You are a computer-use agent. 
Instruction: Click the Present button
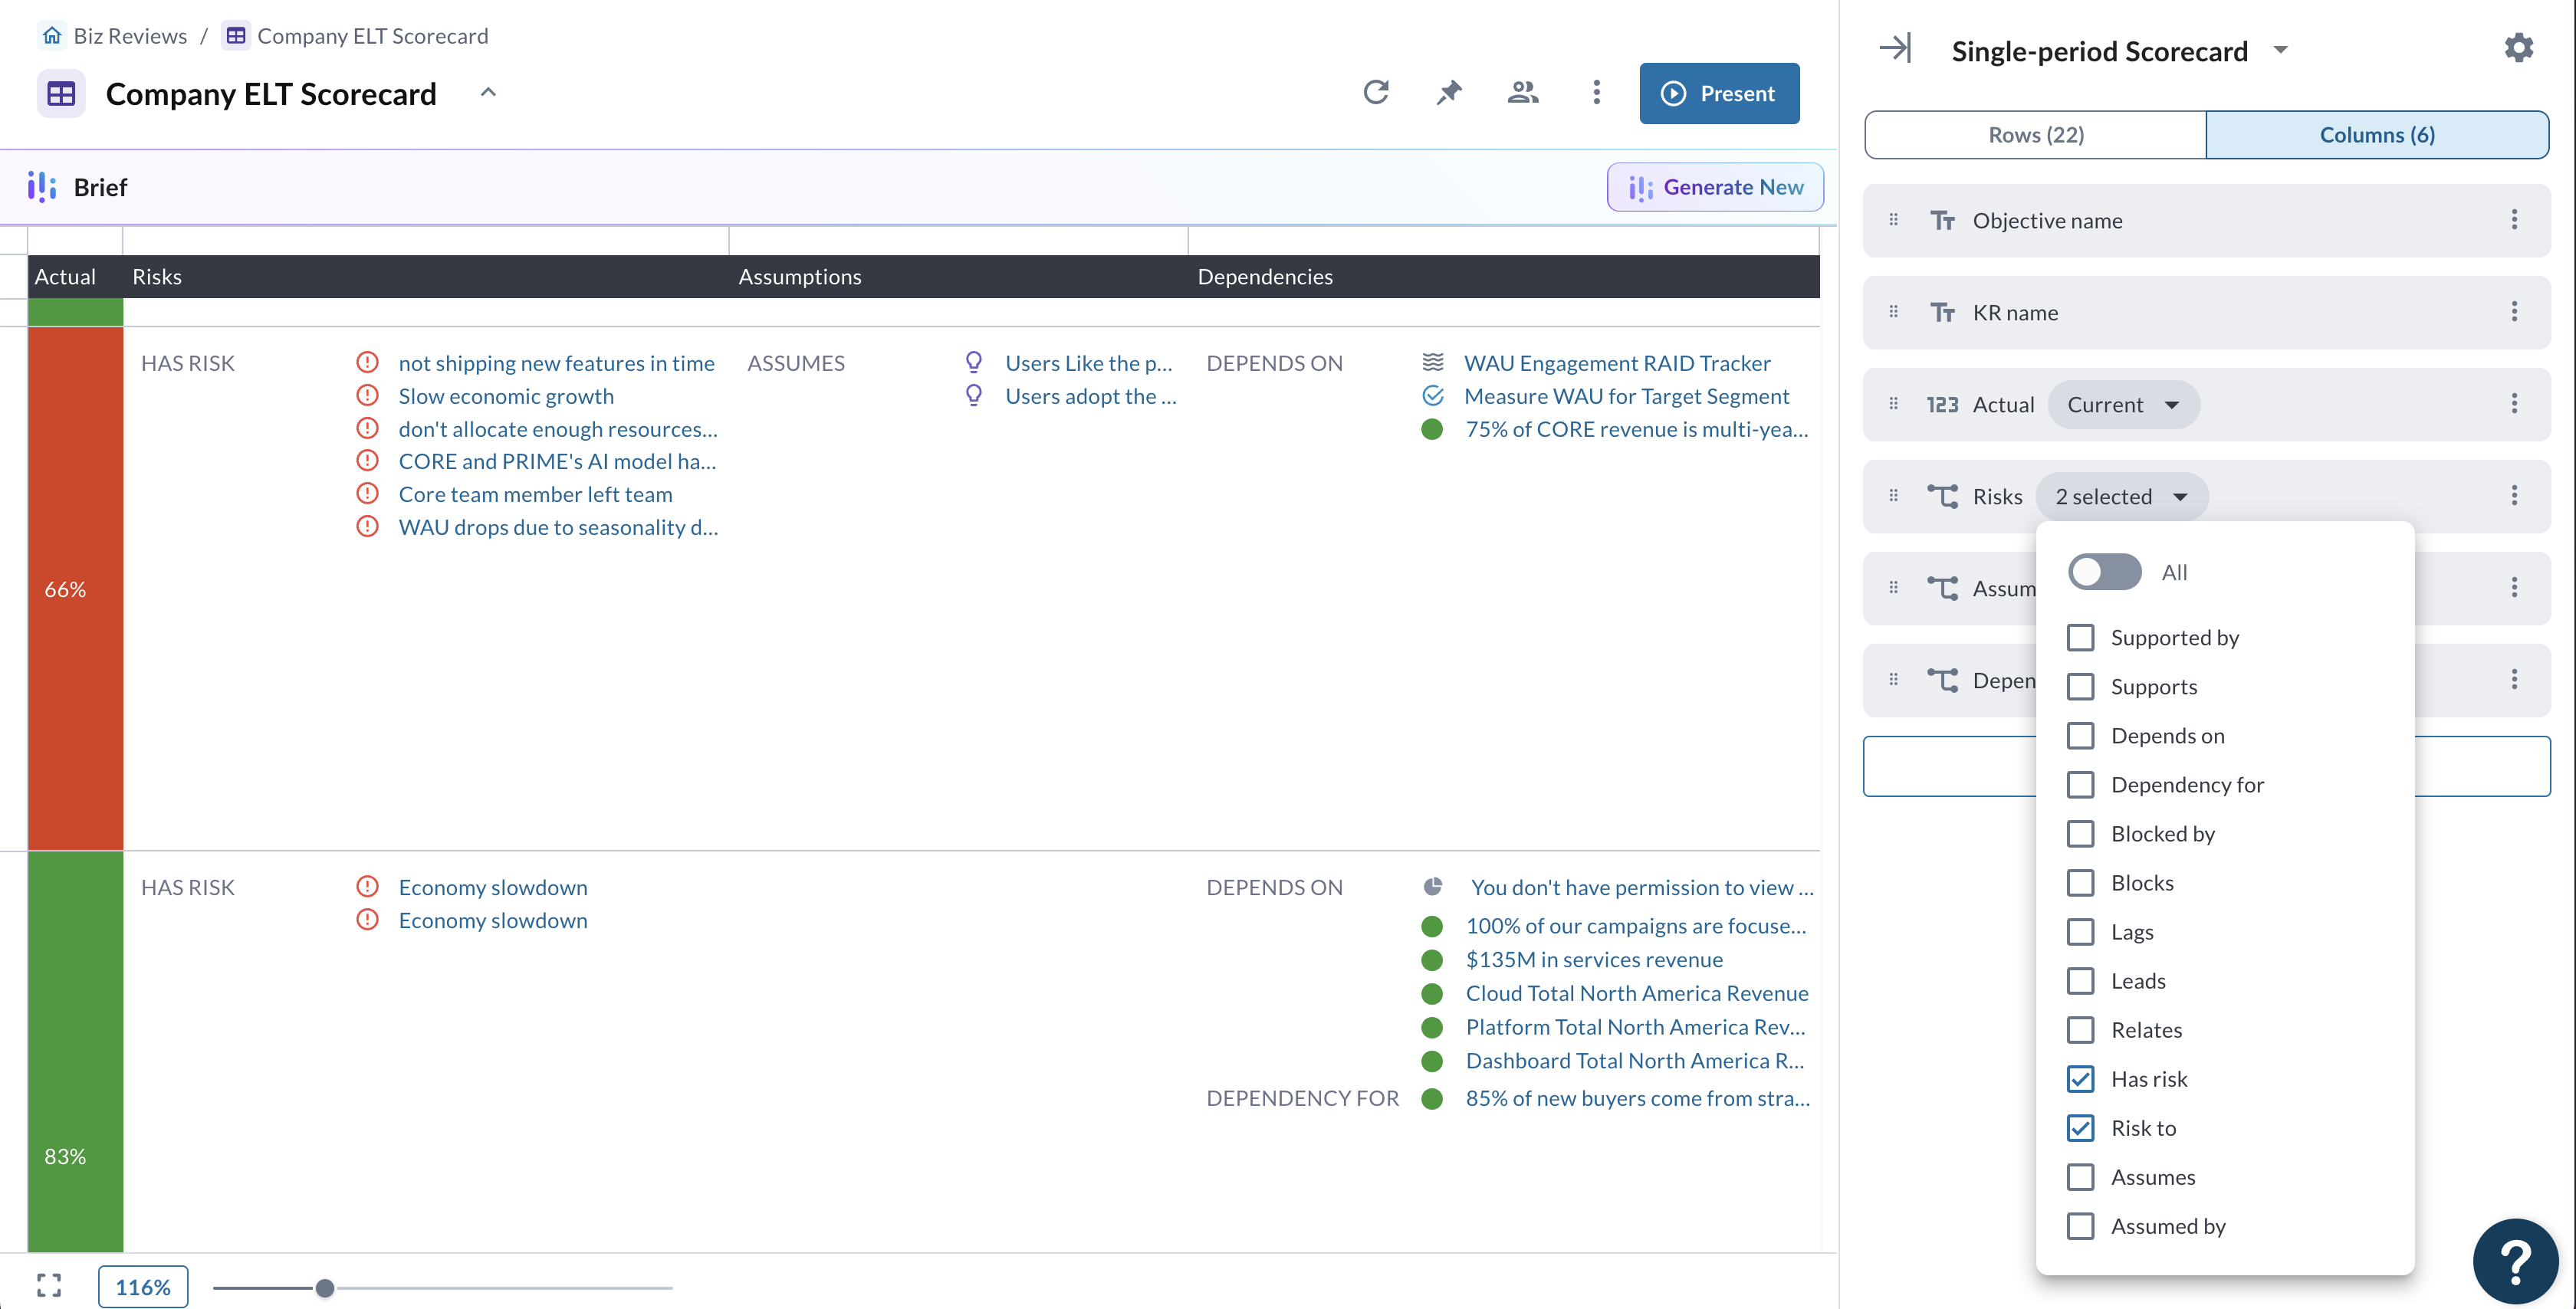pyautogui.click(x=1718, y=93)
